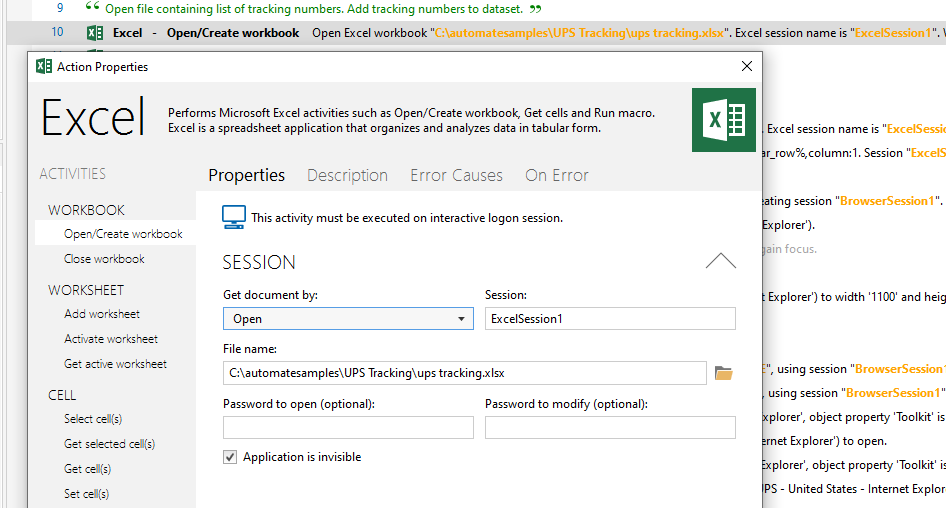This screenshot has width=946, height=508.
Task: Select Get selected cell(s) activity
Action: pos(109,444)
